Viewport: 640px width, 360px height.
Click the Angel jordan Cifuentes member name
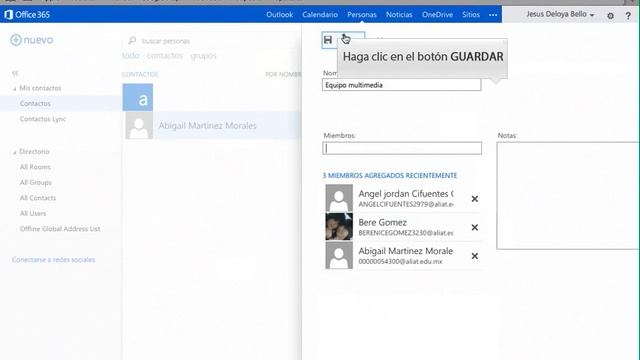(406, 194)
